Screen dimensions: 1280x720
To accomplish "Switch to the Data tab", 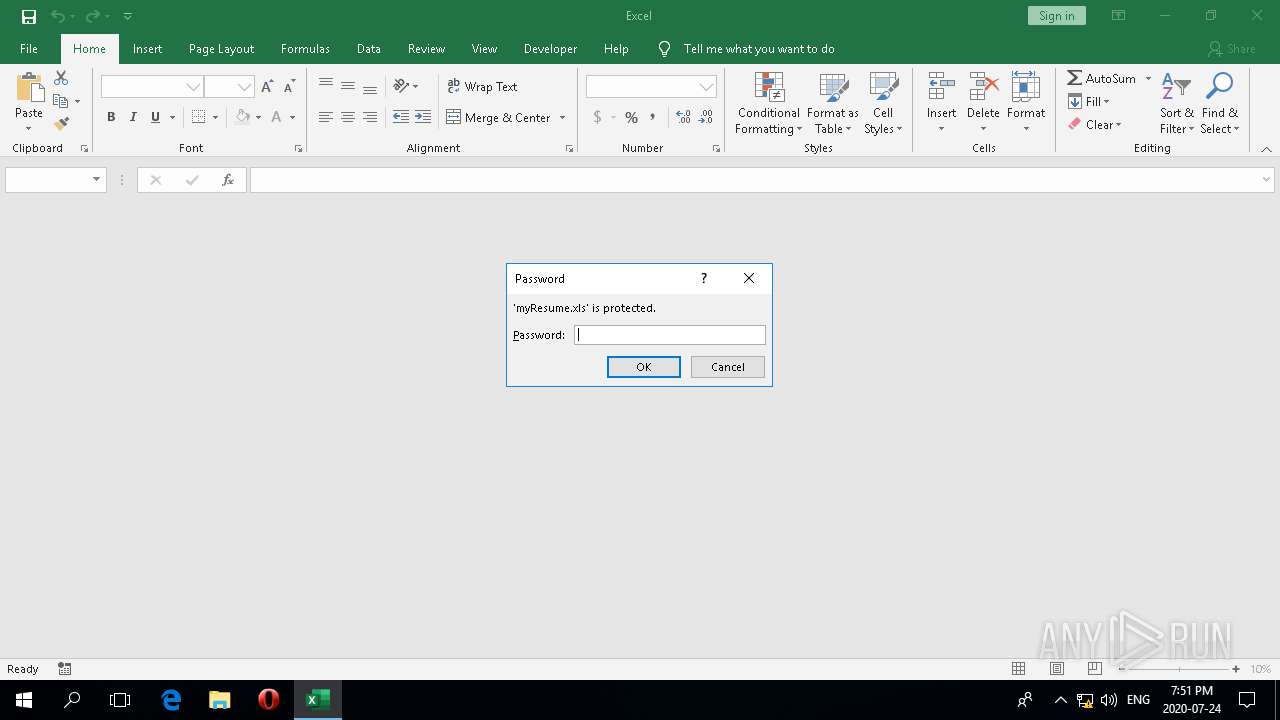I will tap(369, 48).
